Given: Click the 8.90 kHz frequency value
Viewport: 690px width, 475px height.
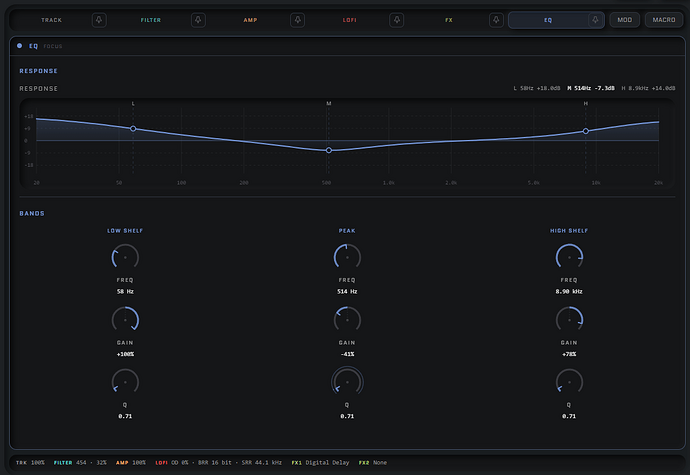Looking at the screenshot, I should 569,291.
